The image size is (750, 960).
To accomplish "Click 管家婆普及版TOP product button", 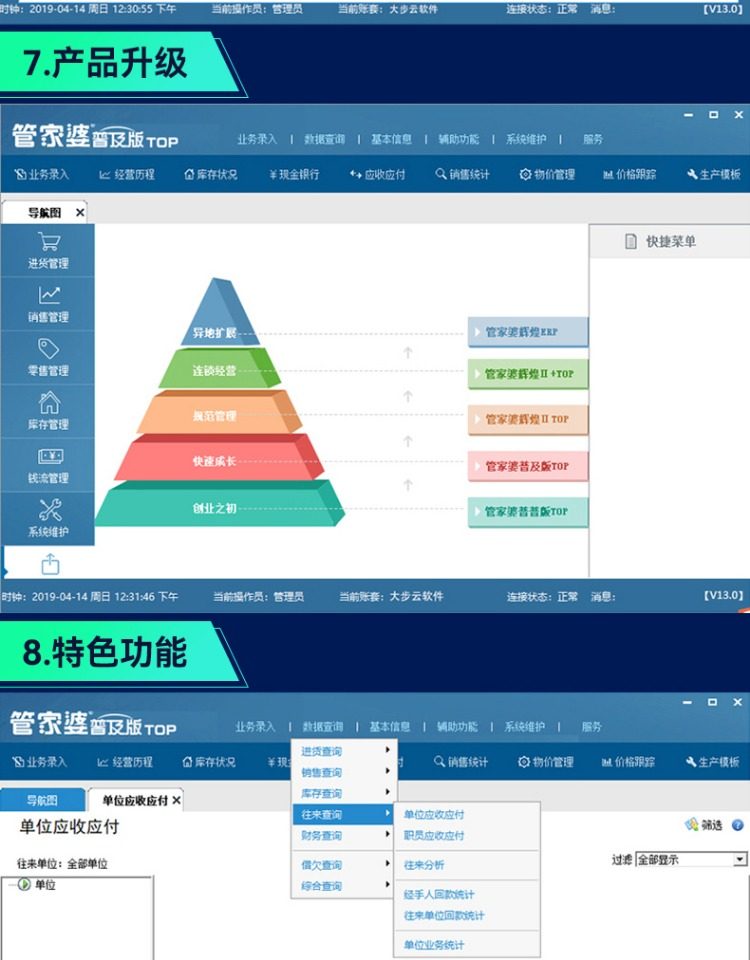I will pyautogui.click(x=528, y=467).
